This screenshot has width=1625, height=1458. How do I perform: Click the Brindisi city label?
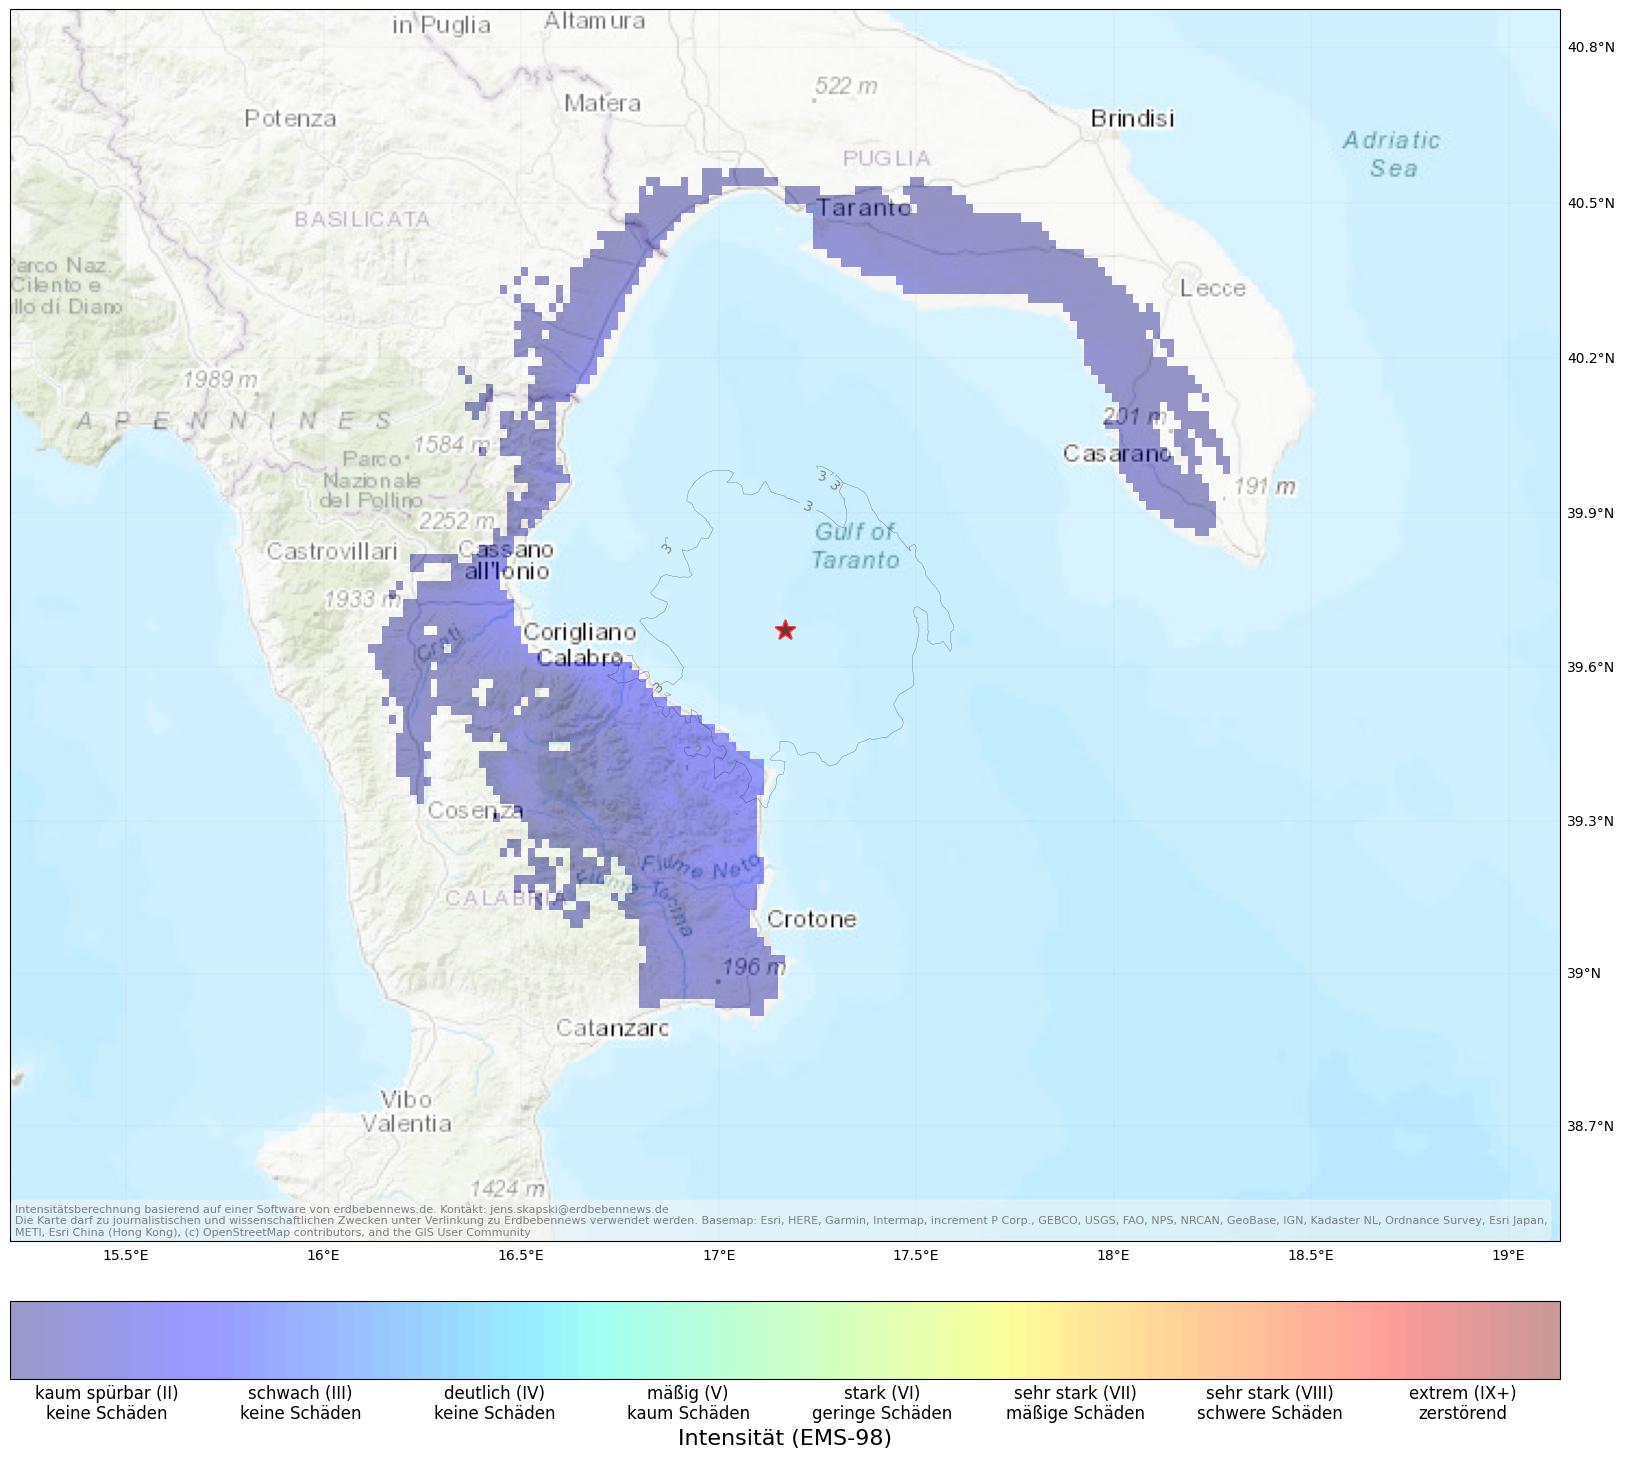1132,119
